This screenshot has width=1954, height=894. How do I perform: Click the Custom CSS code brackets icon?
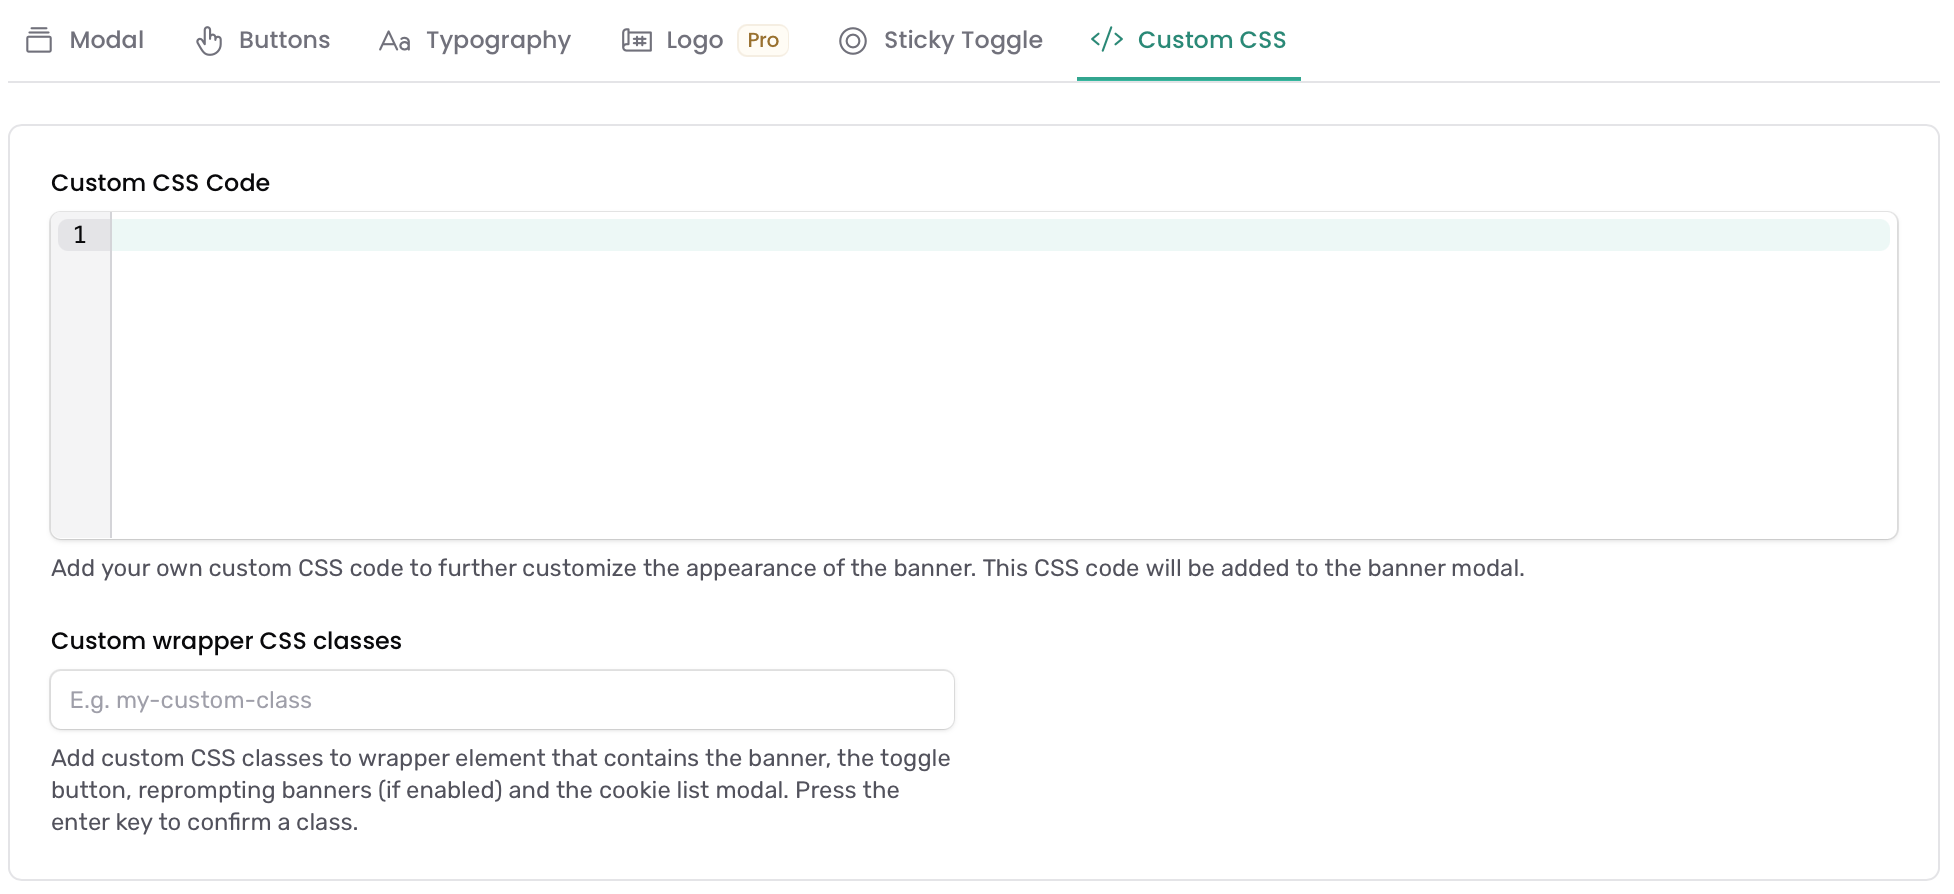(x=1107, y=39)
